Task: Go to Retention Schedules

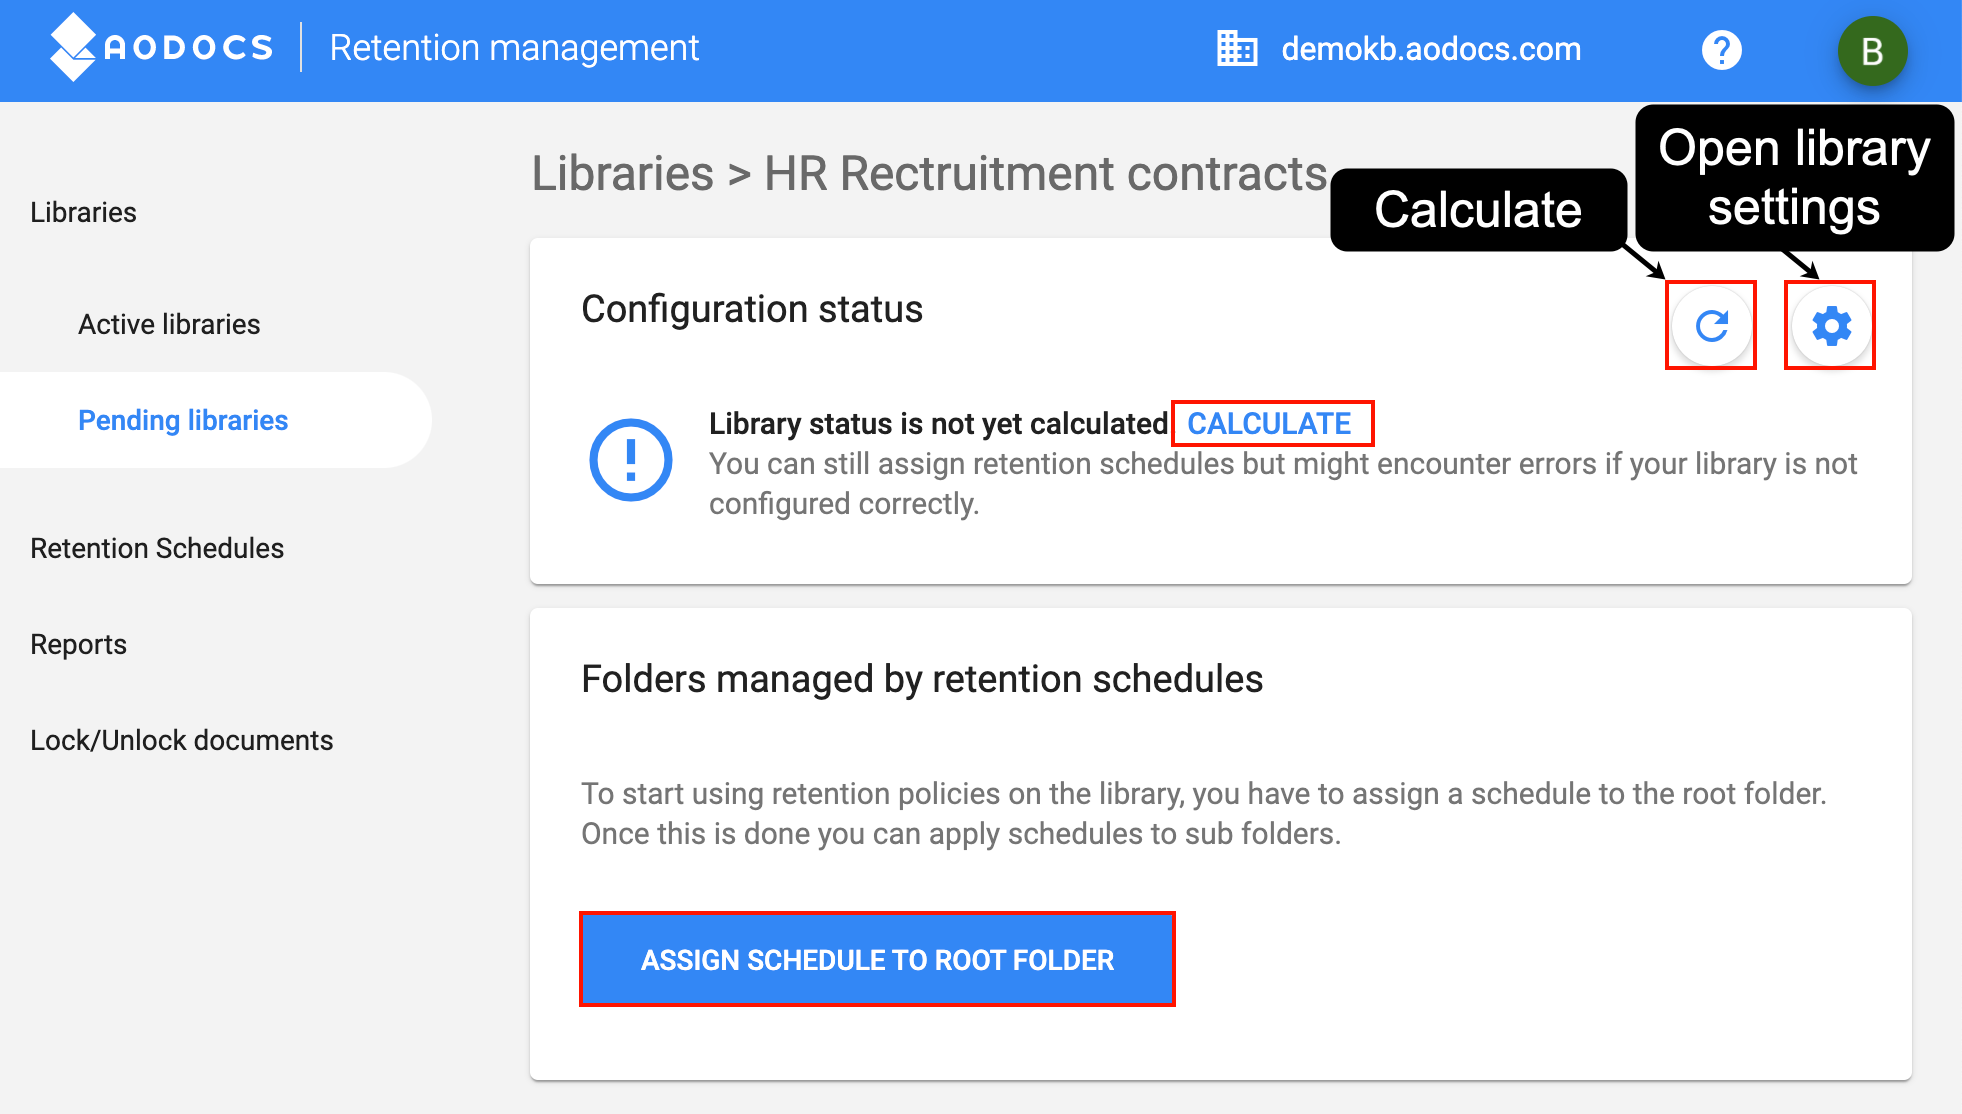Action: click(157, 548)
